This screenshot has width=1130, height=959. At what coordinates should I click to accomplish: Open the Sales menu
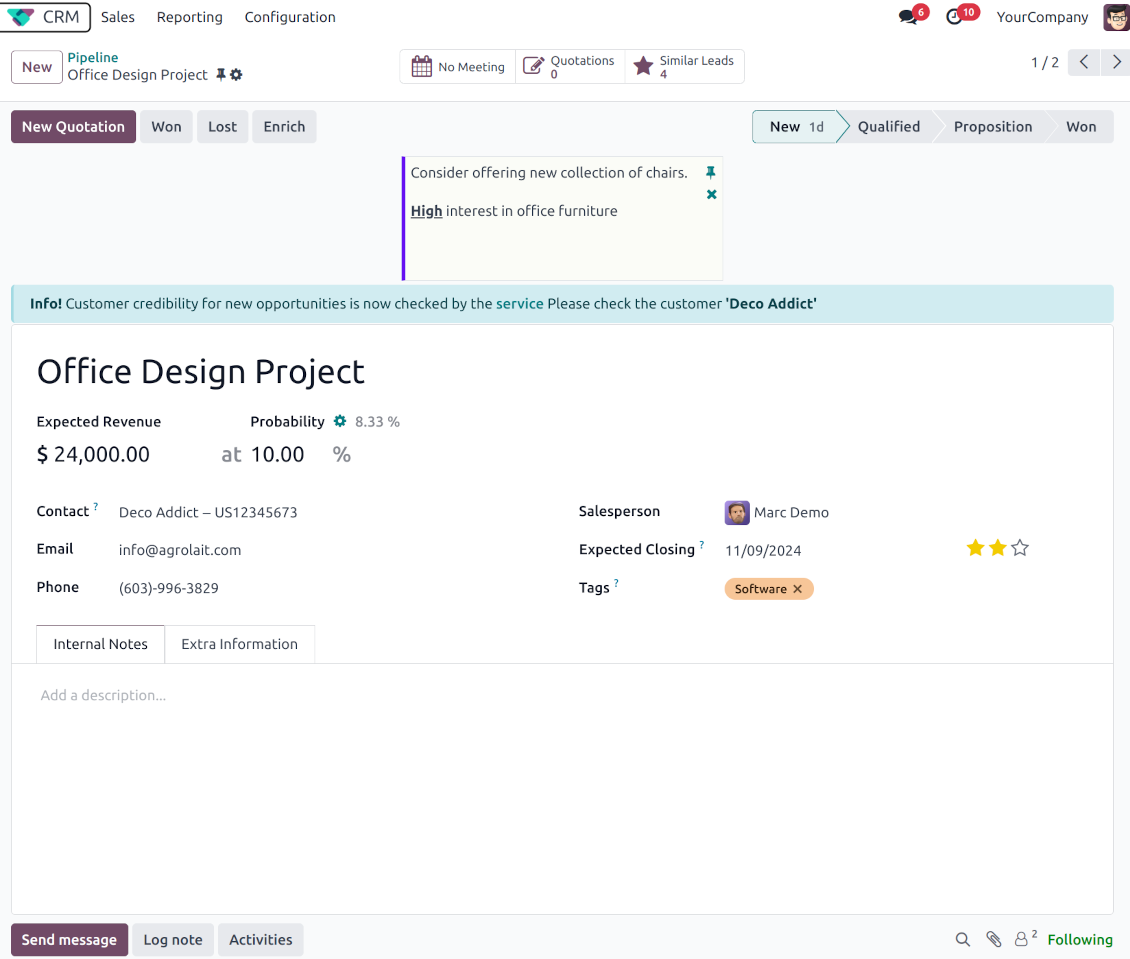tap(118, 17)
